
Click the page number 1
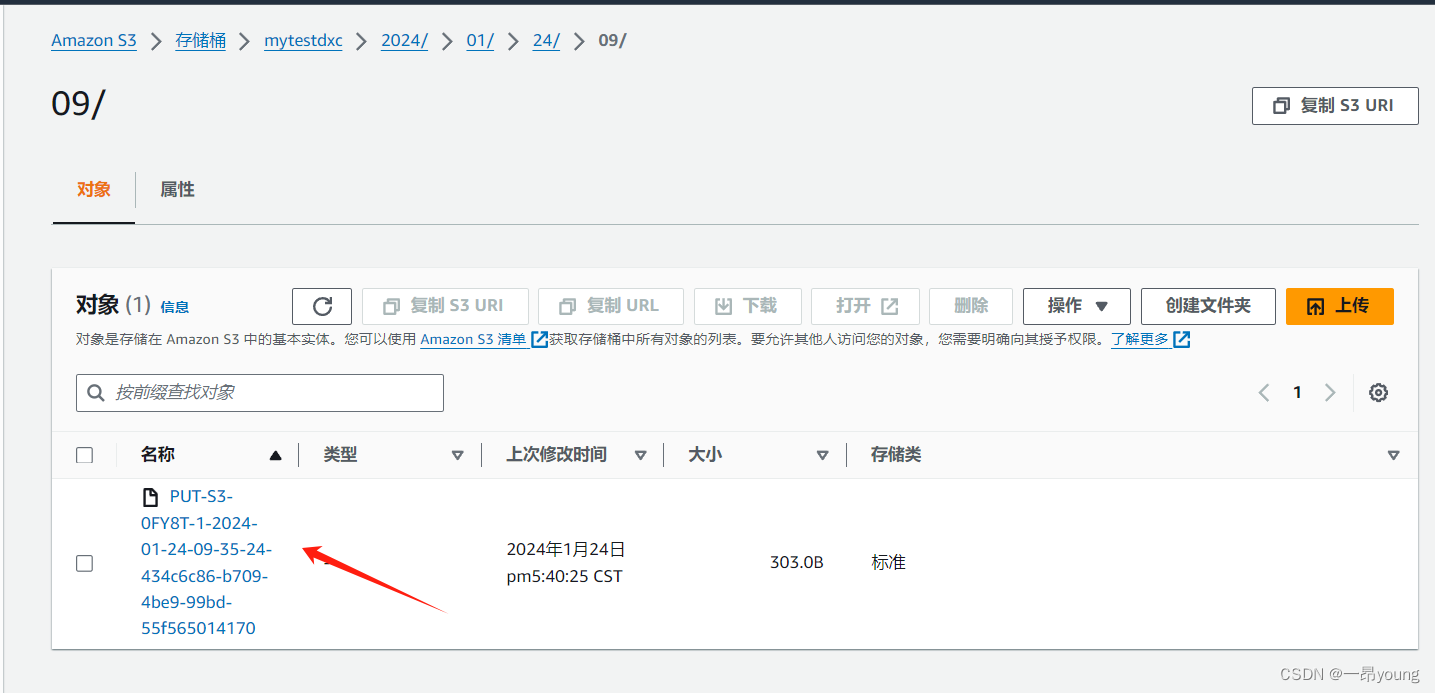[1297, 393]
